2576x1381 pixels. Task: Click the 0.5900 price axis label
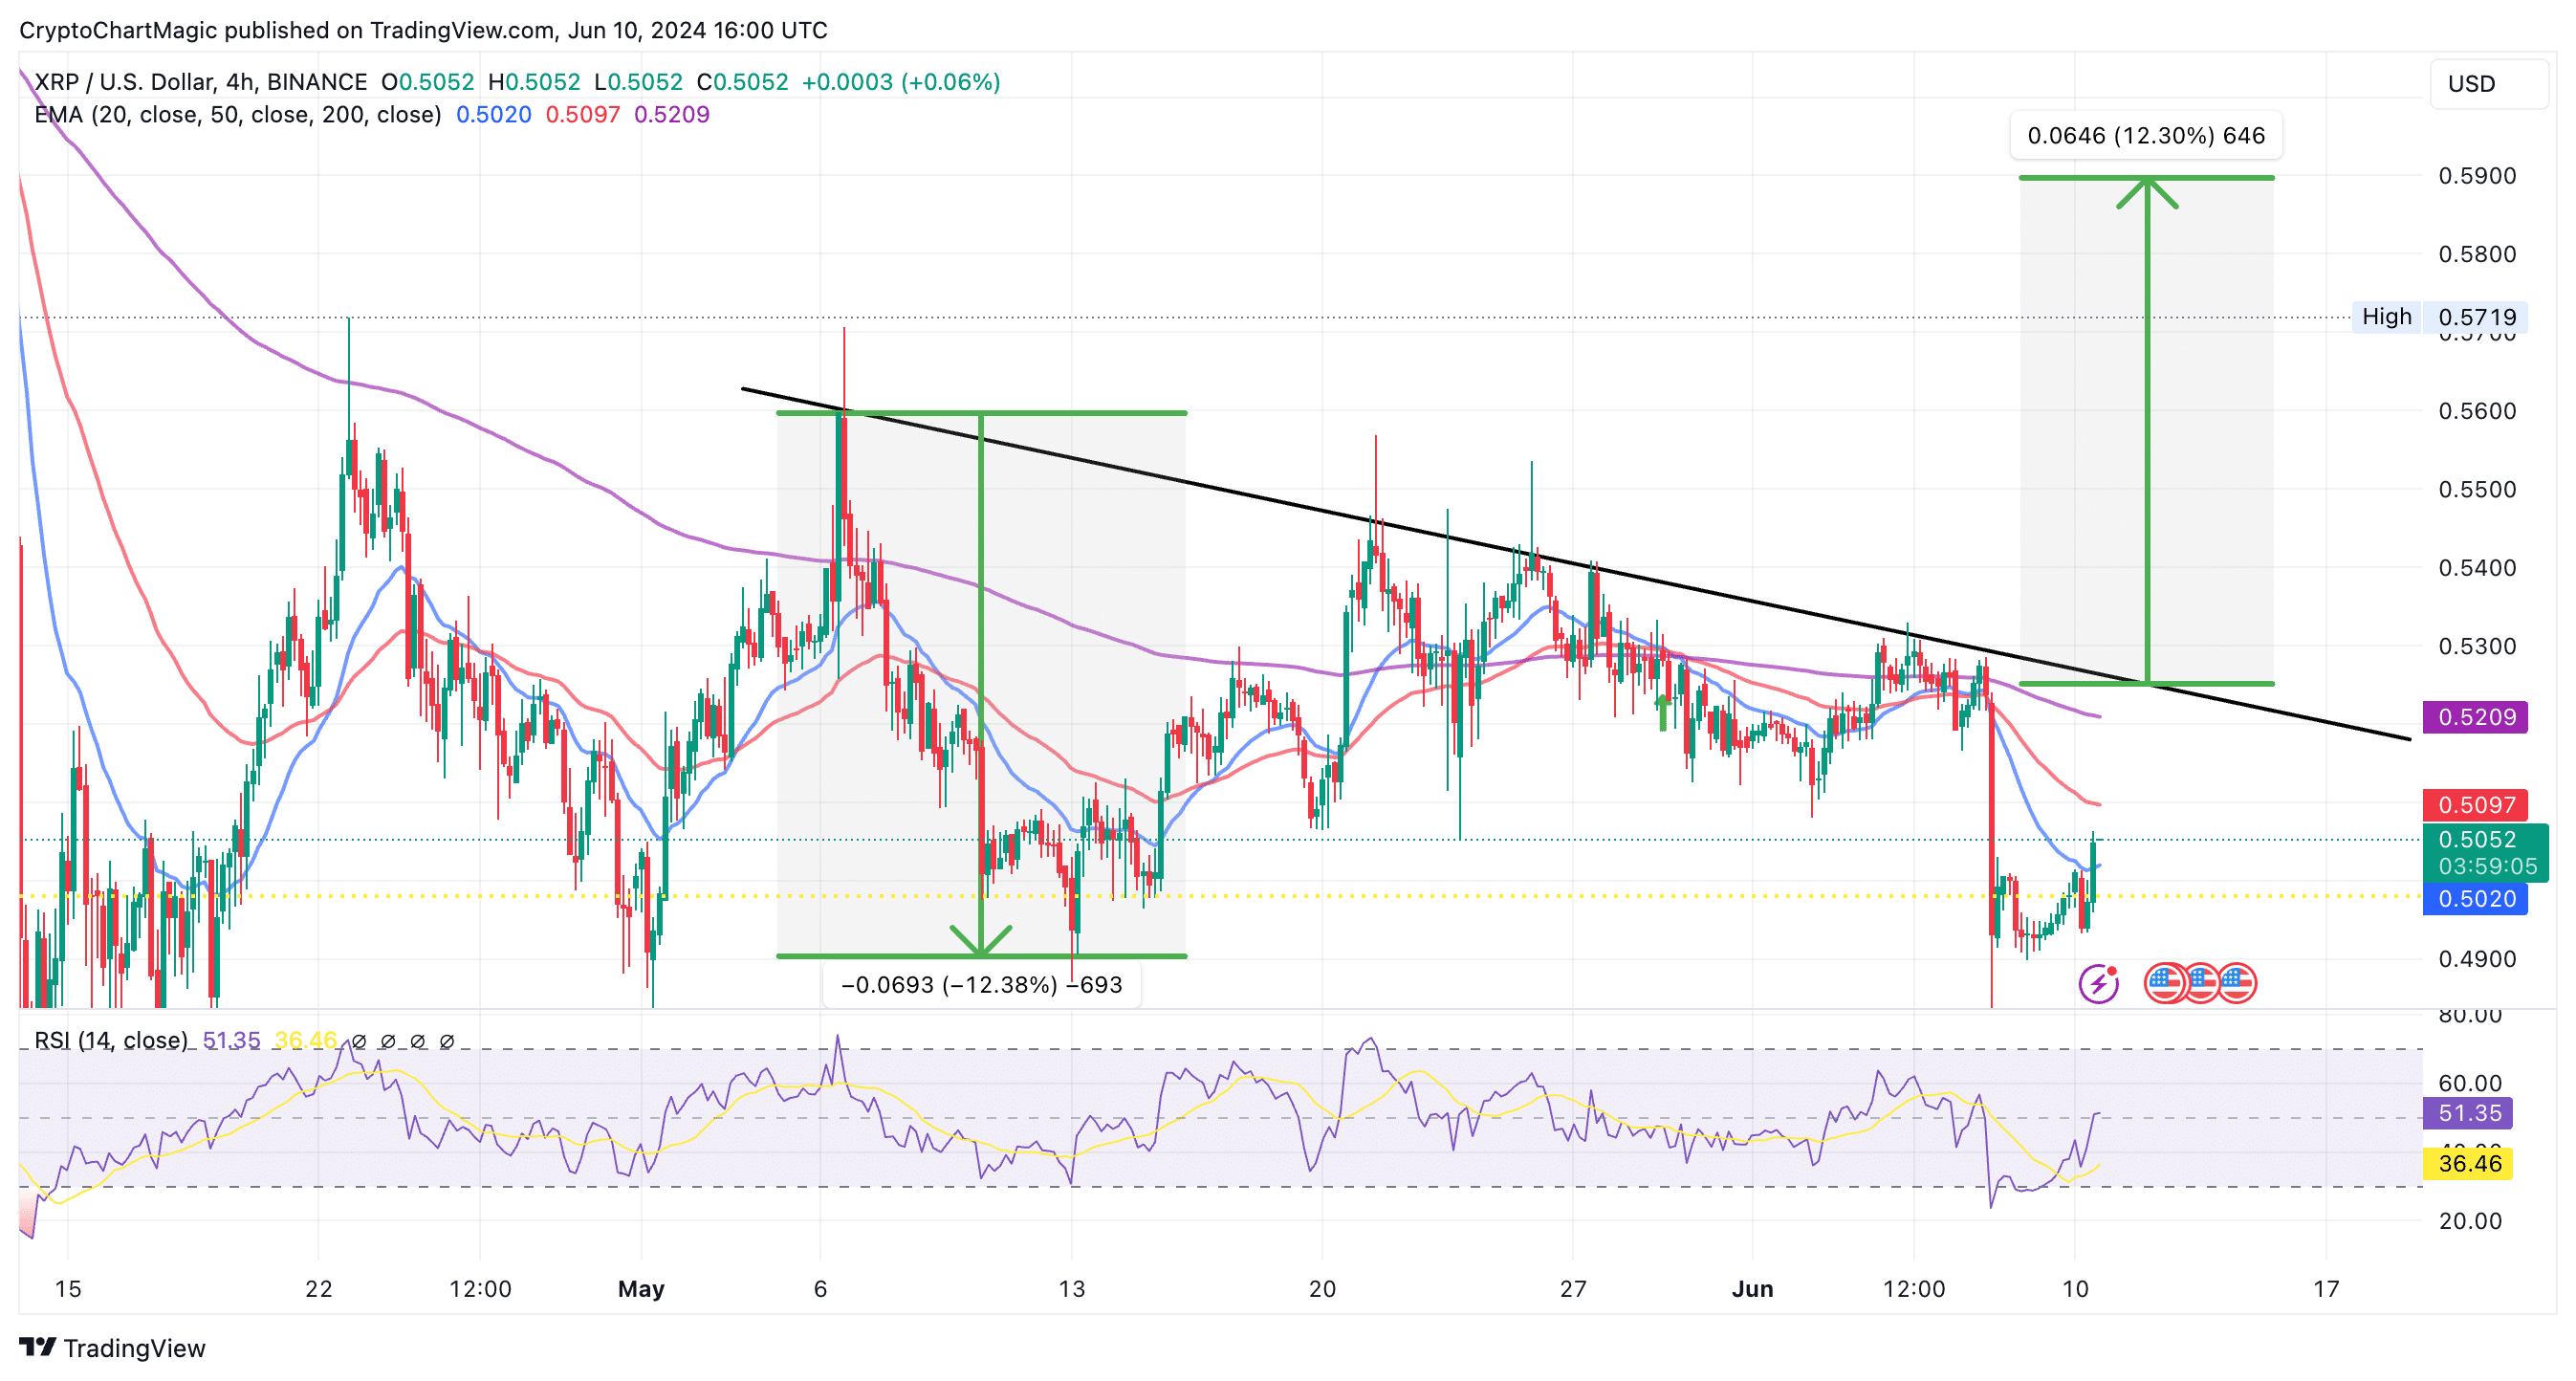(2477, 176)
